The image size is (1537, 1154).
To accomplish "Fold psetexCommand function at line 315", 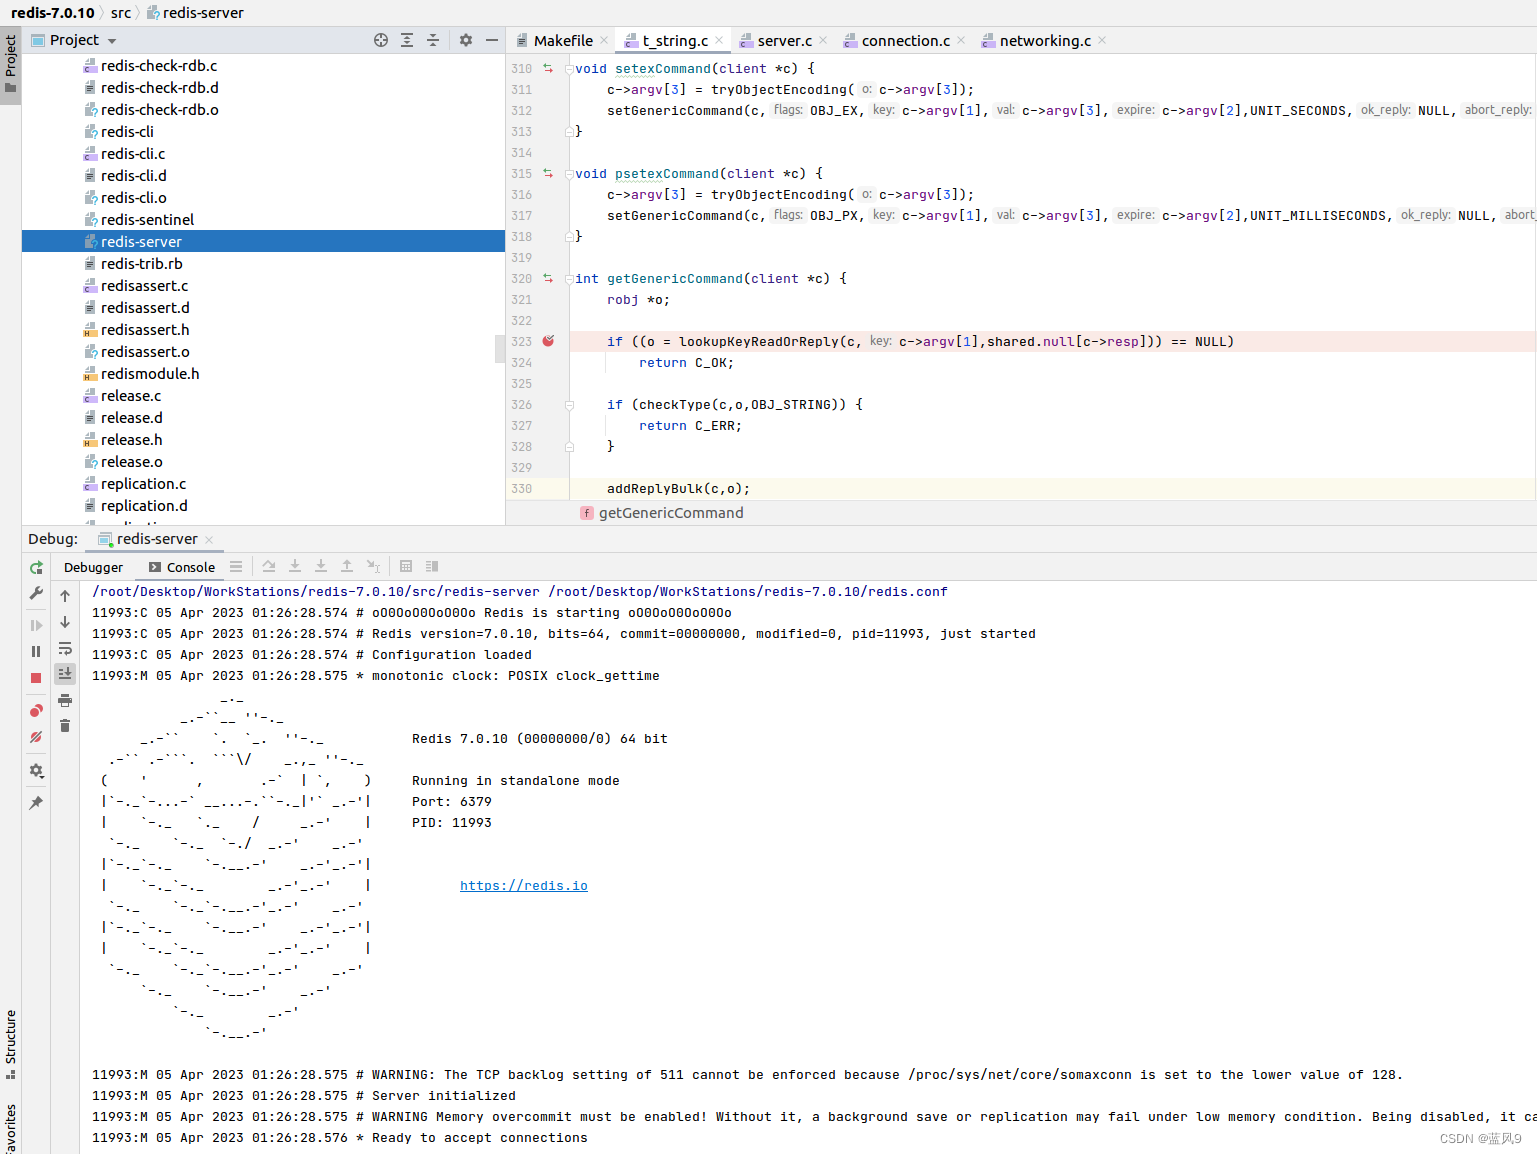I will coord(569,174).
